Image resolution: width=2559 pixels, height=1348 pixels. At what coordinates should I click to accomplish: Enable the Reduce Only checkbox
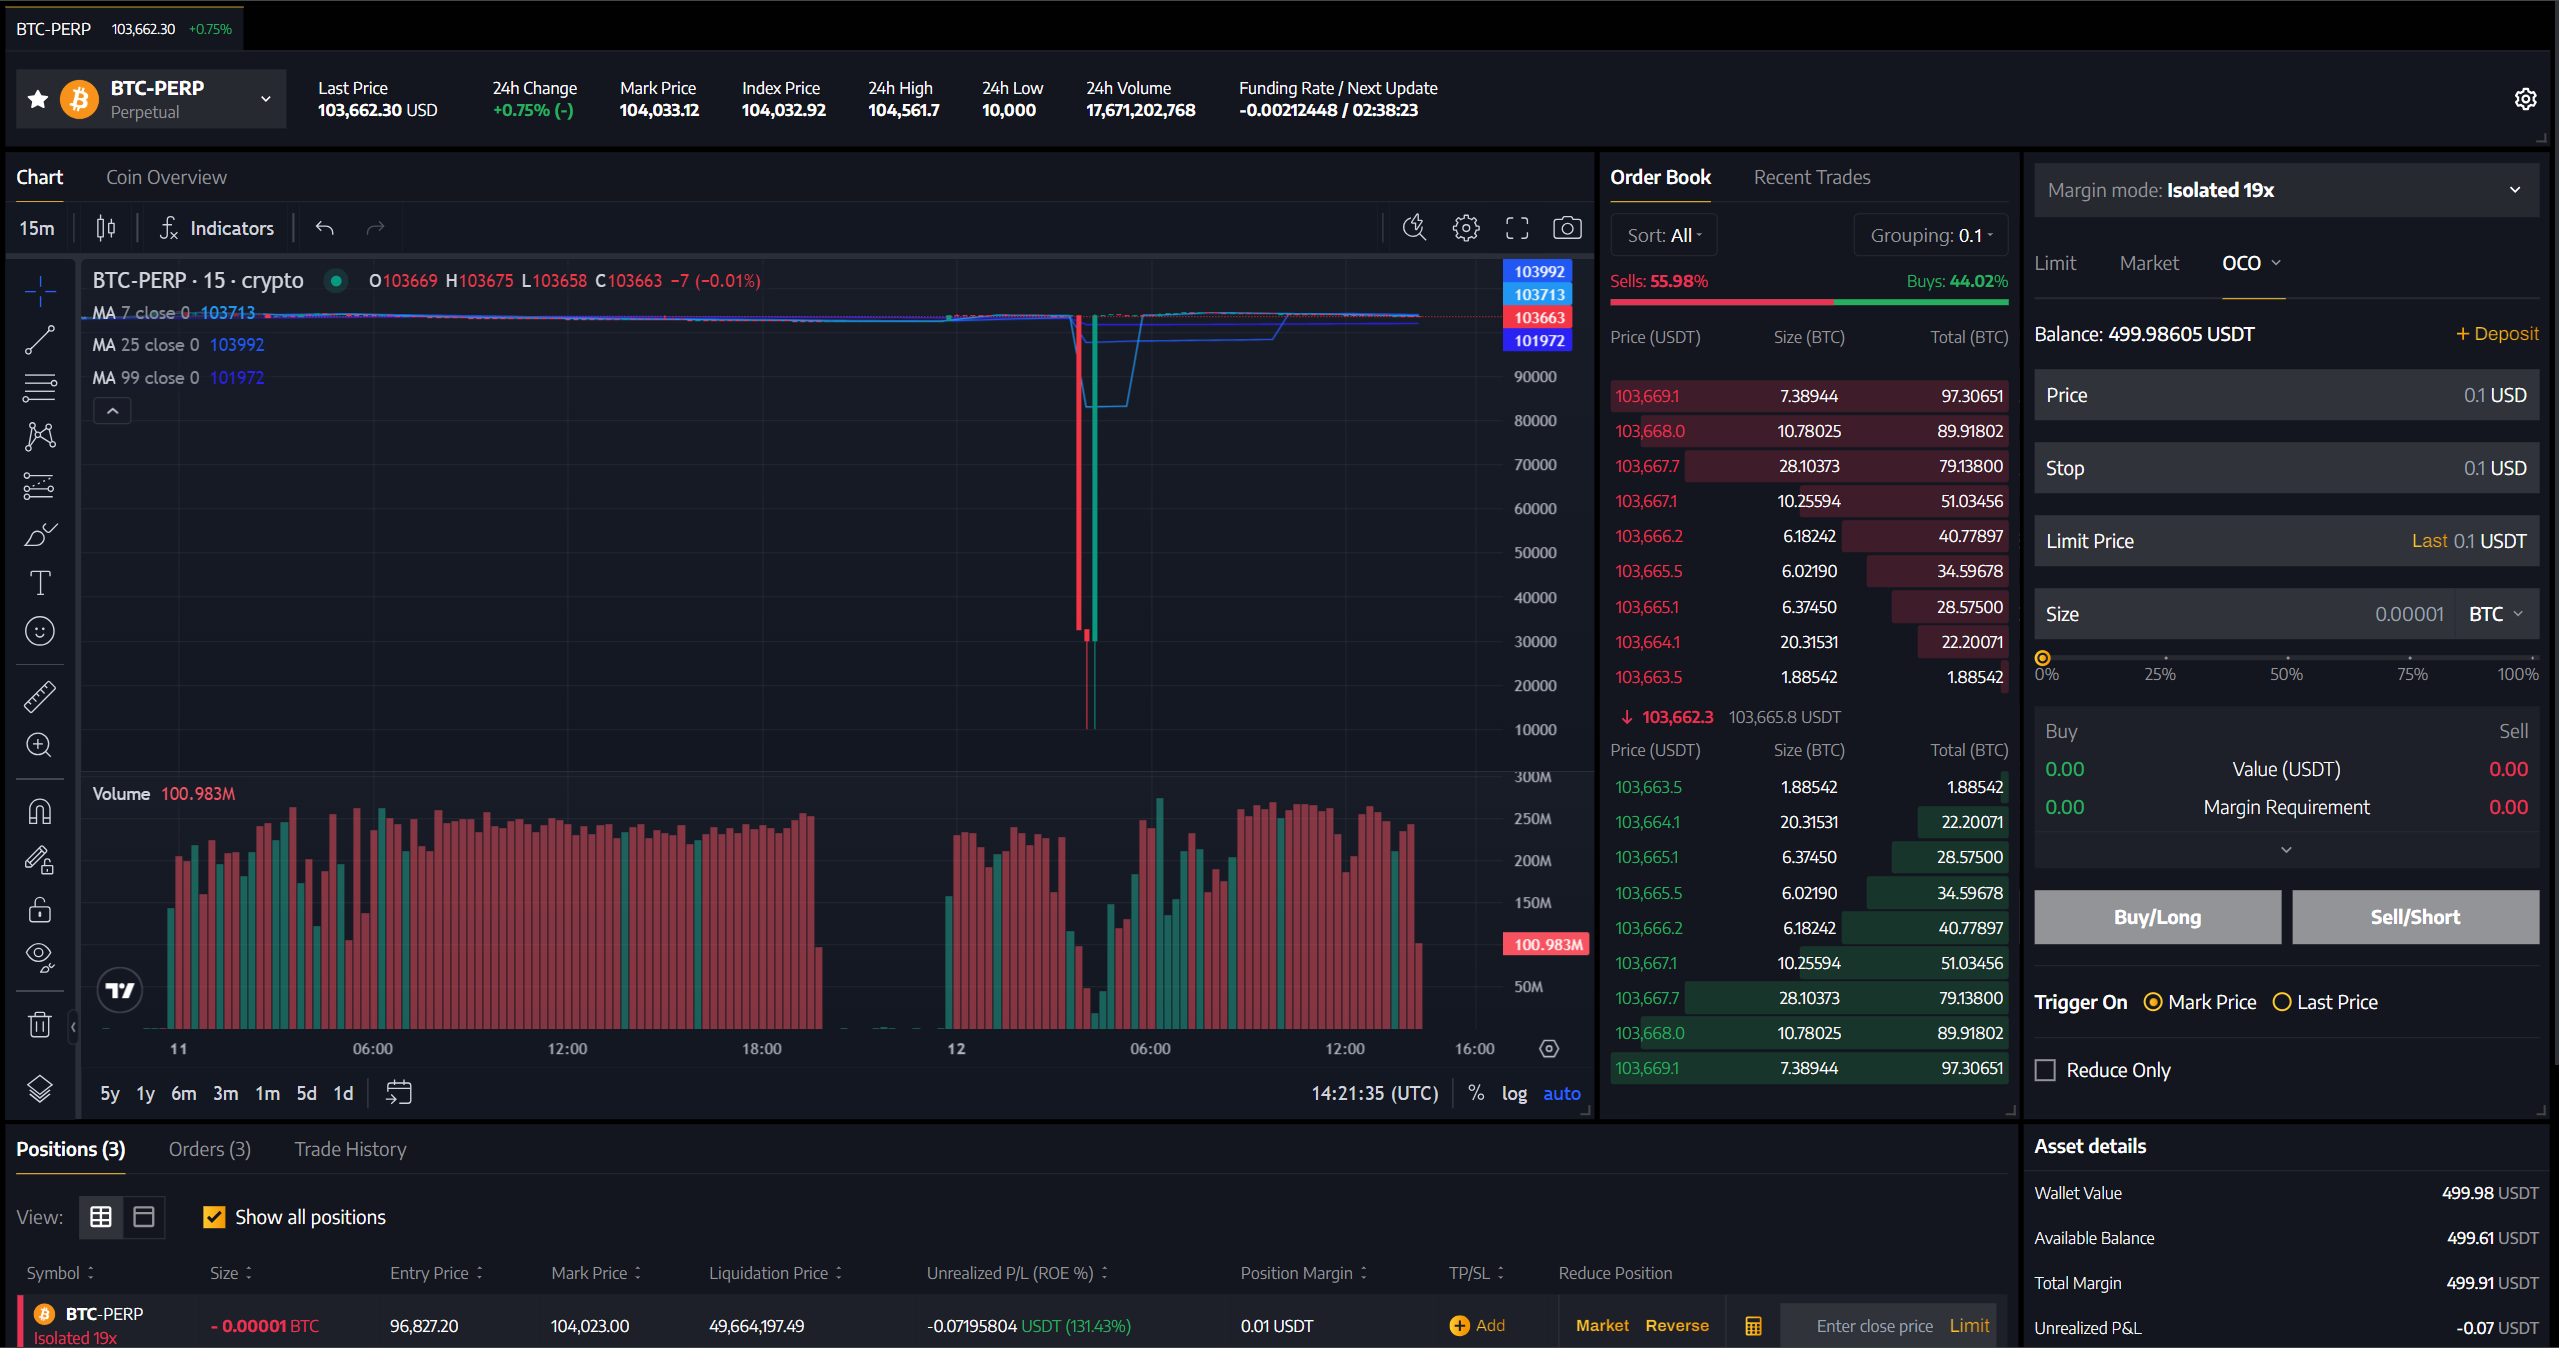pyautogui.click(x=2045, y=1070)
